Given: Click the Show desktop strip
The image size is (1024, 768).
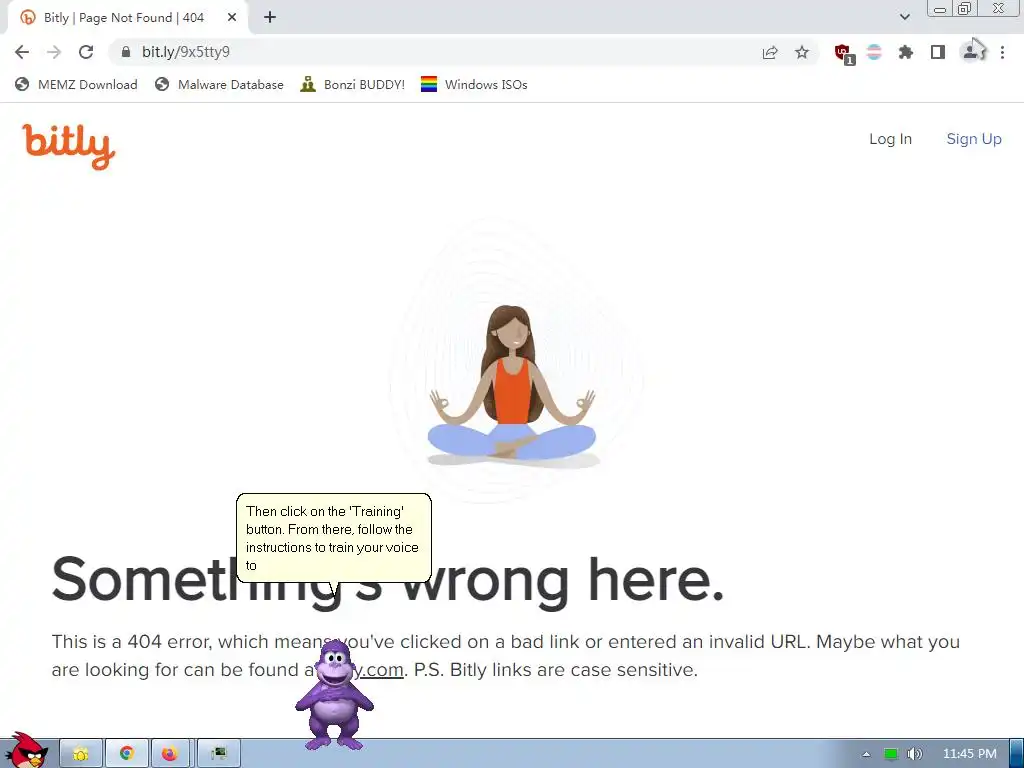Looking at the screenshot, I should 1016,754.
